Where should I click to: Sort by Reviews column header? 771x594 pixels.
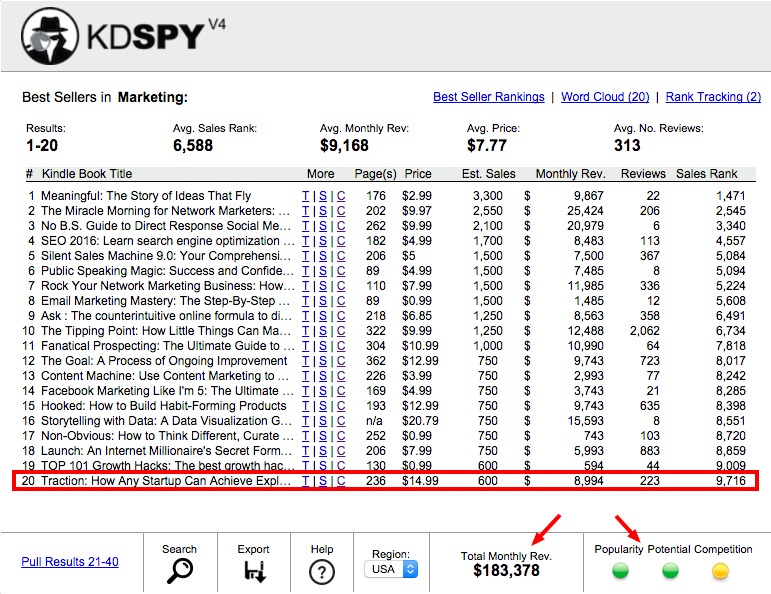[x=643, y=174]
